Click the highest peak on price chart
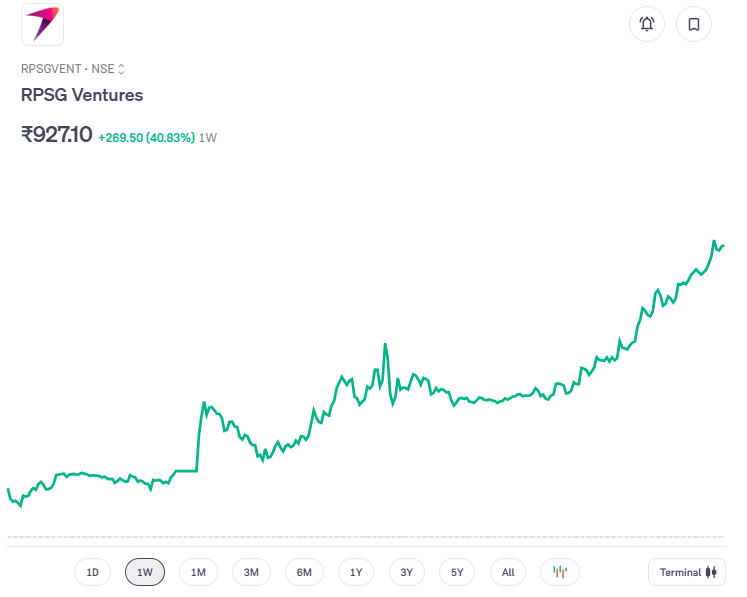 (714, 241)
